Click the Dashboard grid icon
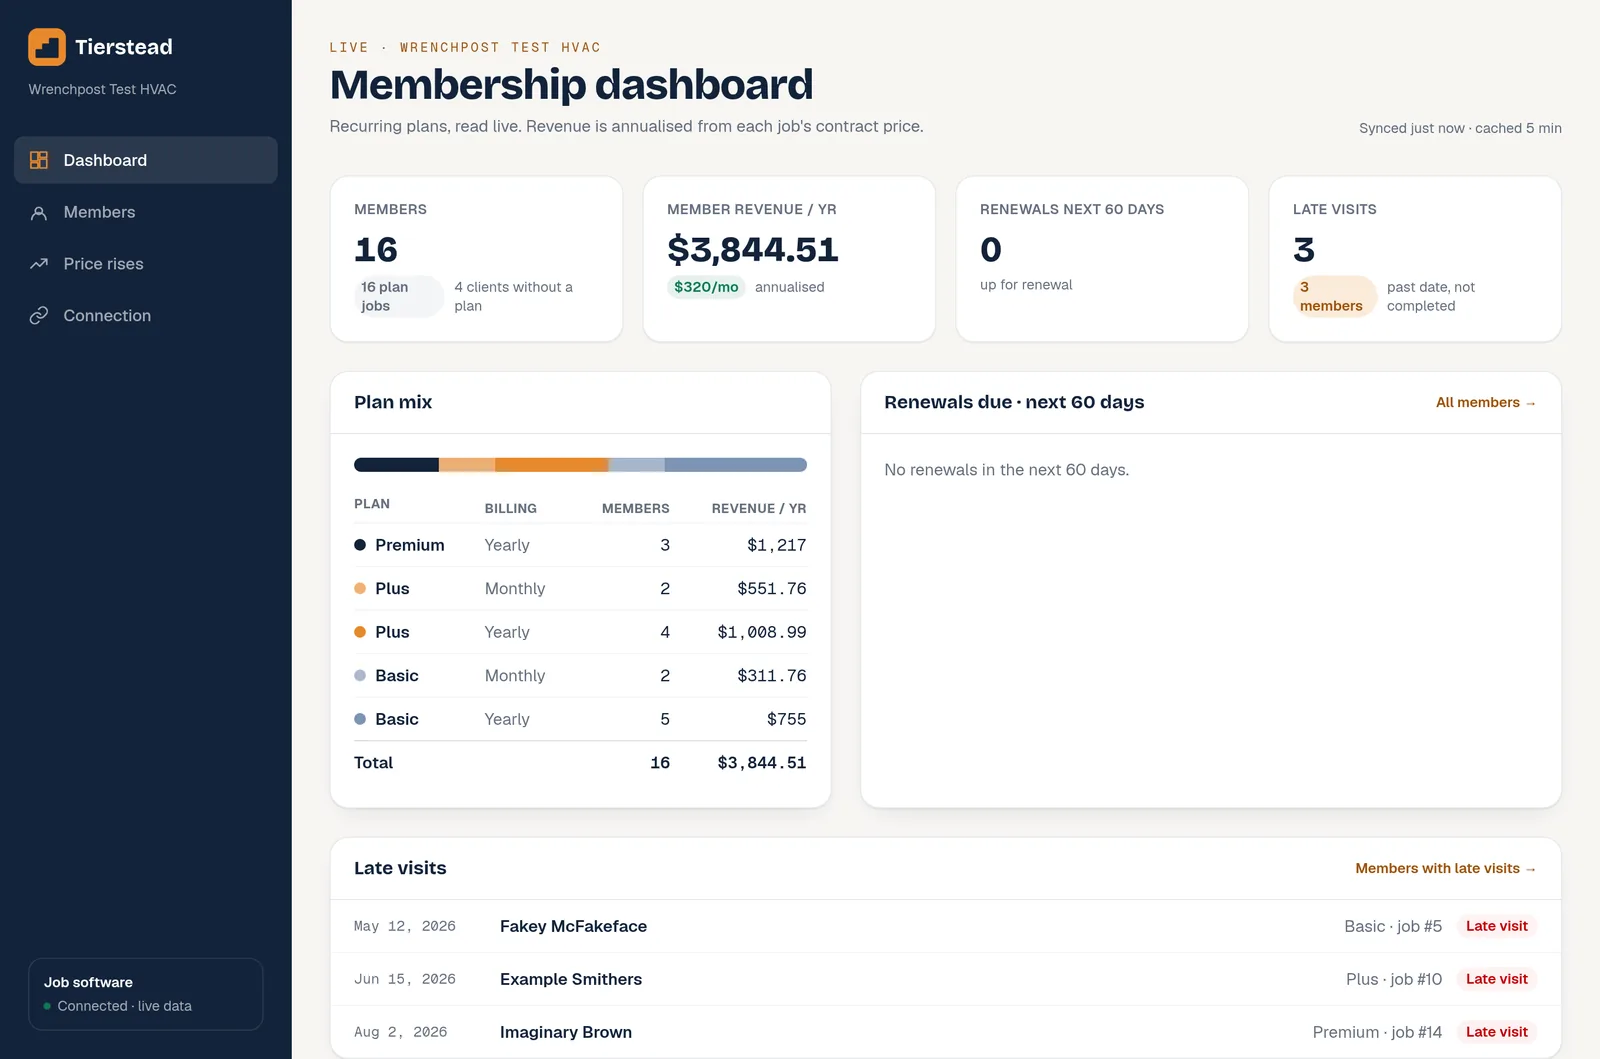1600x1059 pixels. pos(39,160)
